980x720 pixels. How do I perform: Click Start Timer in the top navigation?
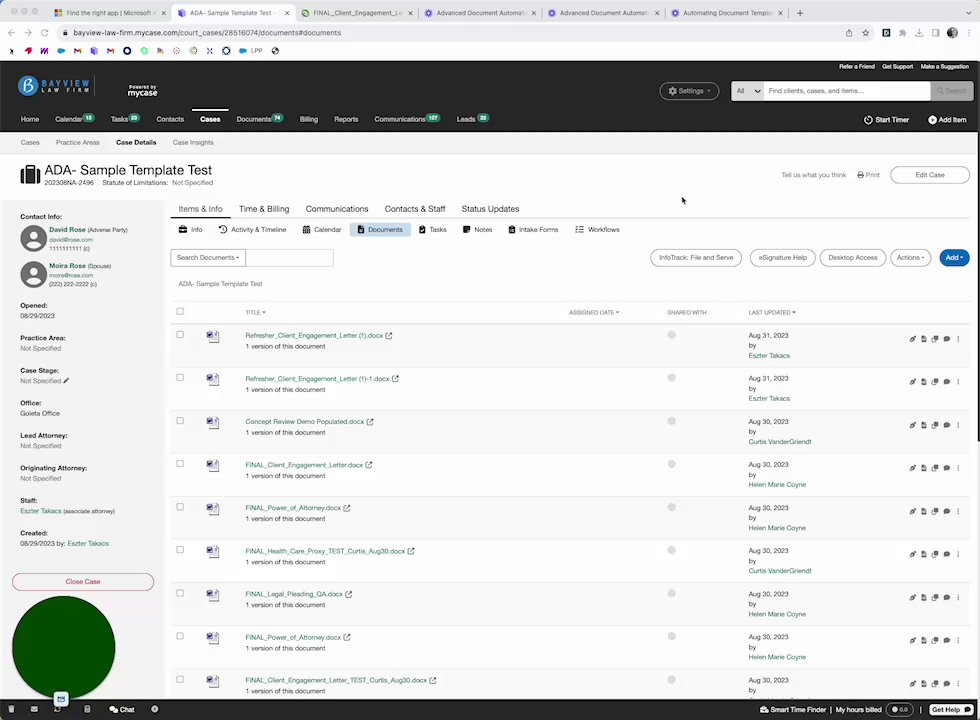(886, 120)
